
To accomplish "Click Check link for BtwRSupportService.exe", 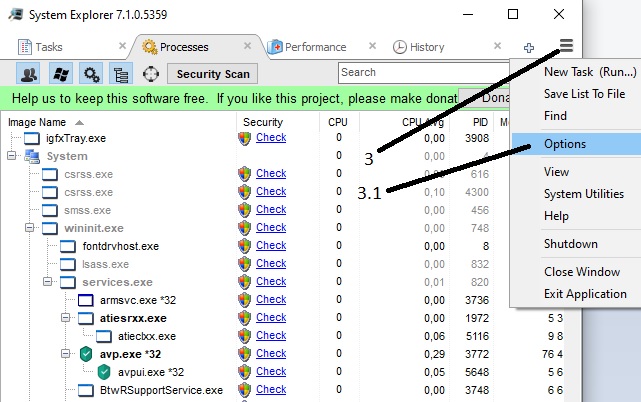I will 271,389.
